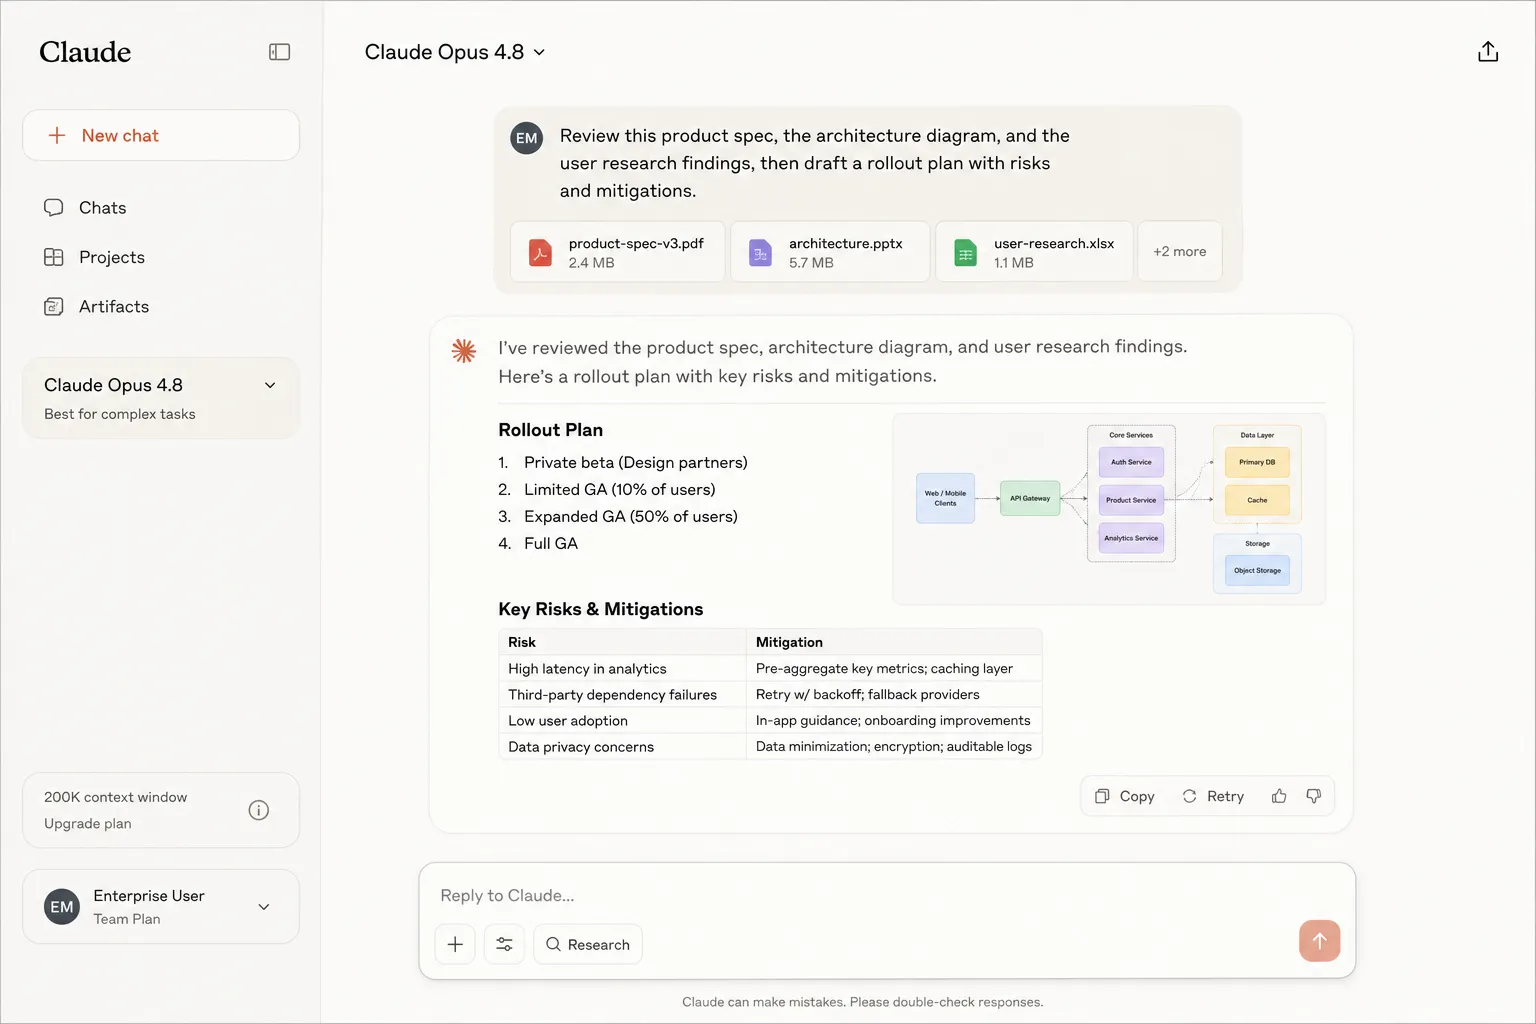Click the thumbs up icon
The image size is (1536, 1024).
tap(1279, 796)
